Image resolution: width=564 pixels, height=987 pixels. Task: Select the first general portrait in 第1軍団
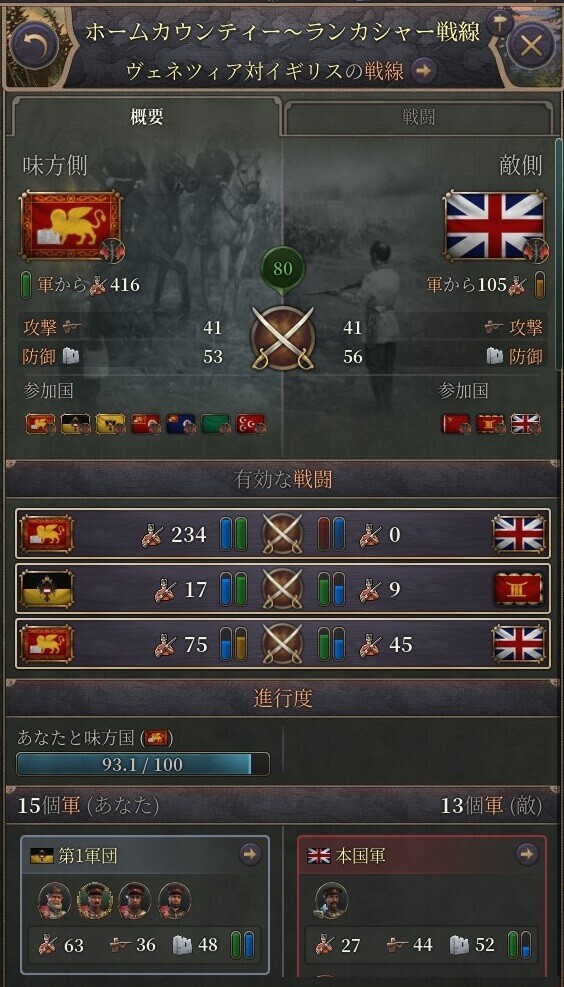coord(55,900)
